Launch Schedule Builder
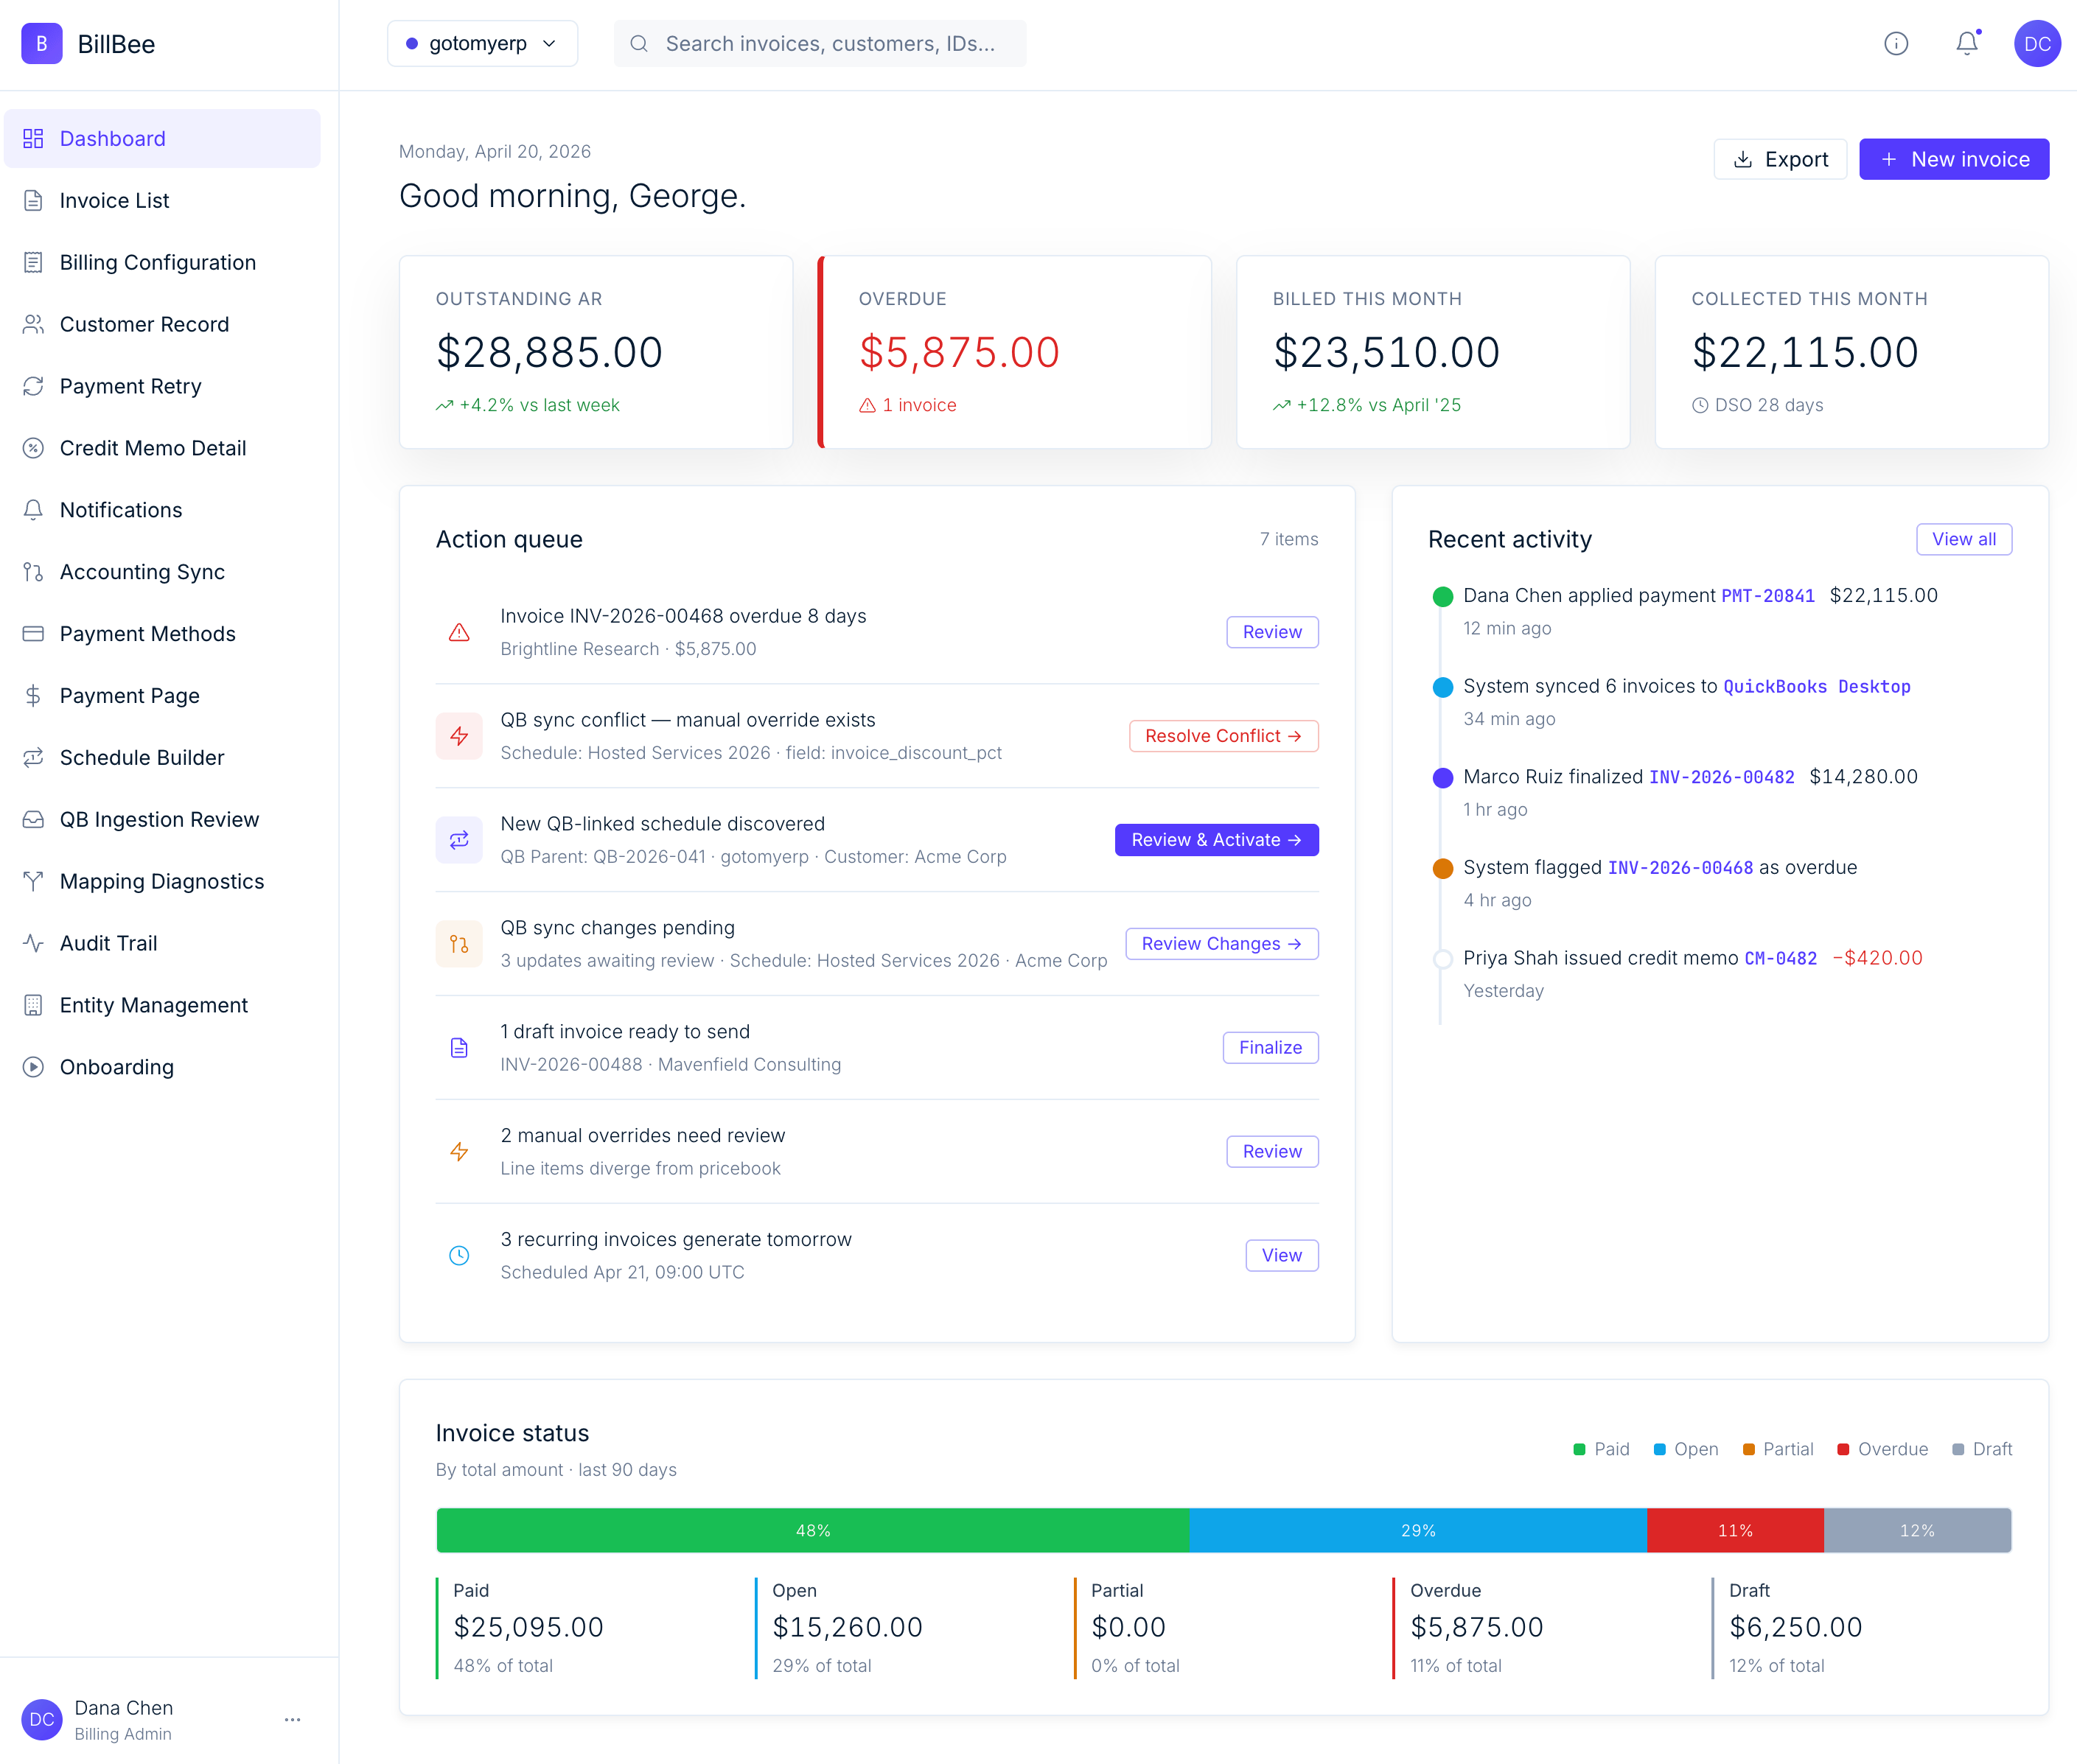 coord(162,758)
